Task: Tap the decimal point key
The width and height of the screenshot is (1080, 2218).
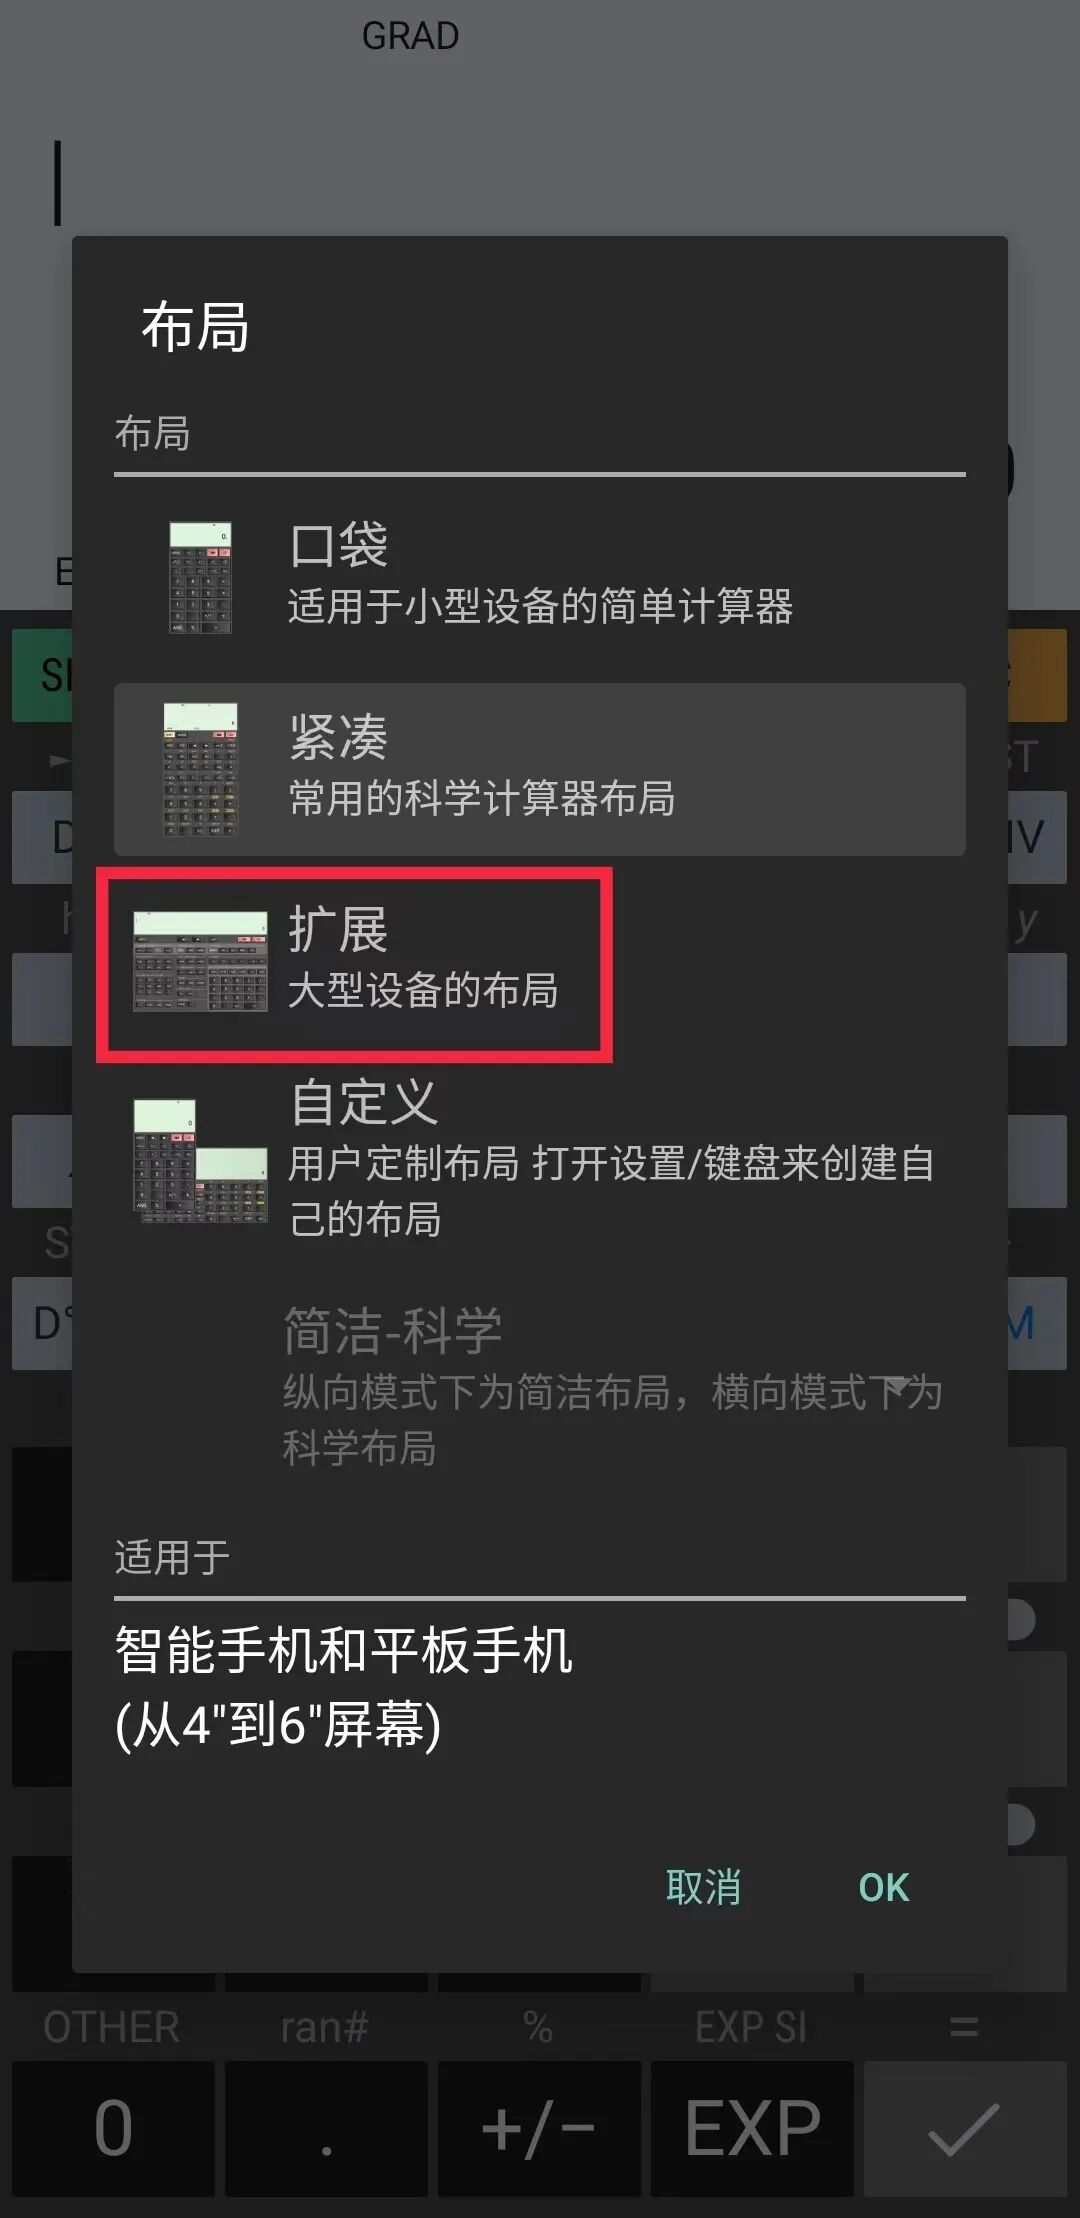Action: point(326,2128)
